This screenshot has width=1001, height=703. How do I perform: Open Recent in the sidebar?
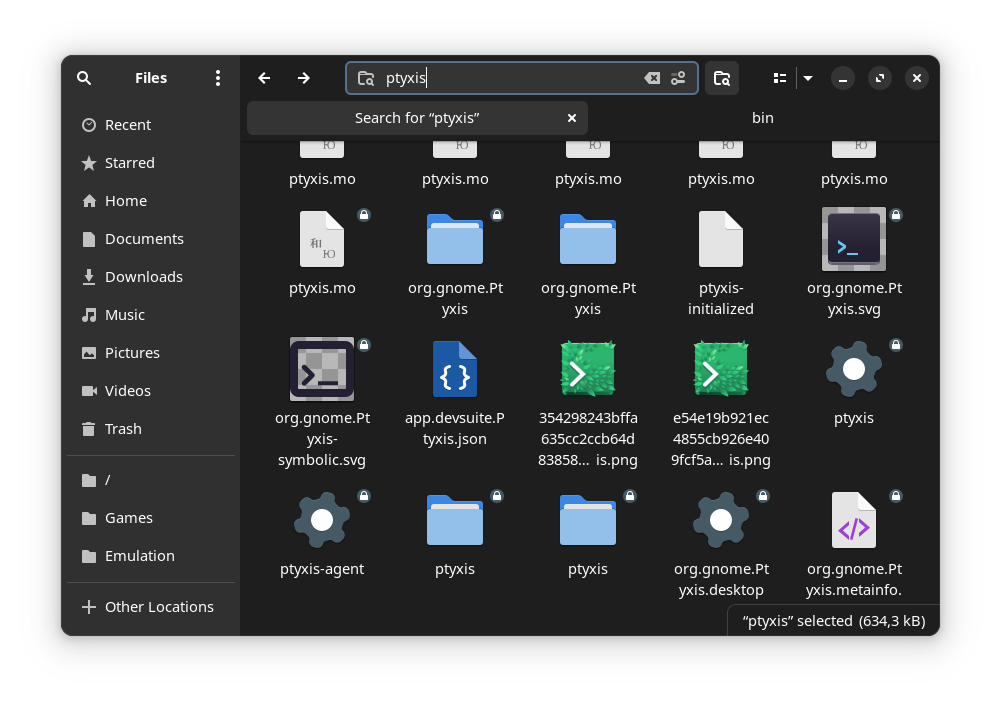pos(151,125)
